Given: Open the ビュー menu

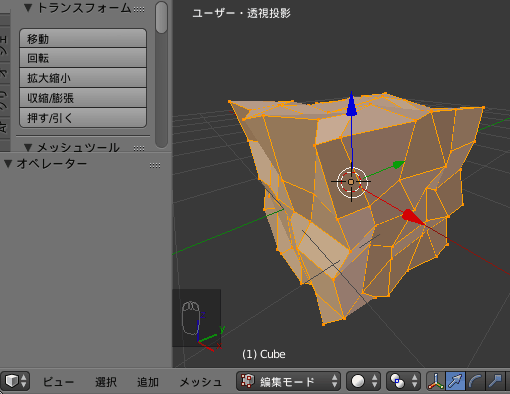Looking at the screenshot, I should (58, 382).
